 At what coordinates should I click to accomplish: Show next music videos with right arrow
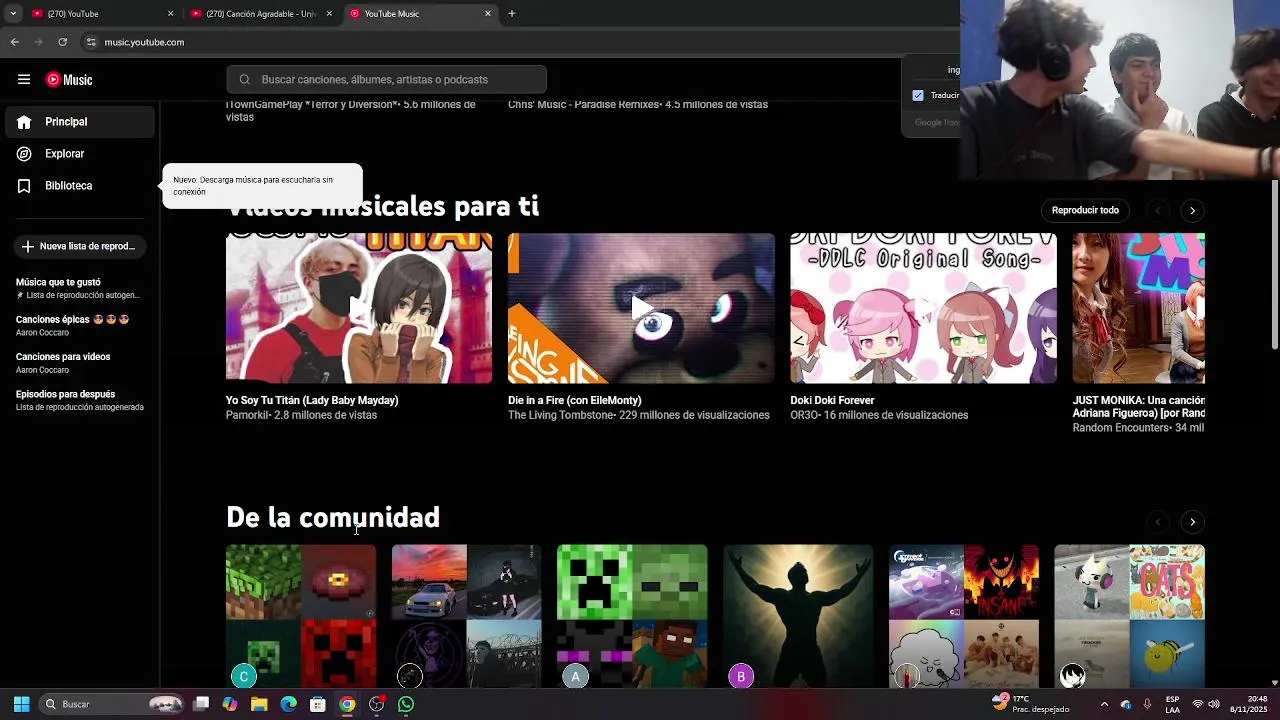(x=1192, y=210)
